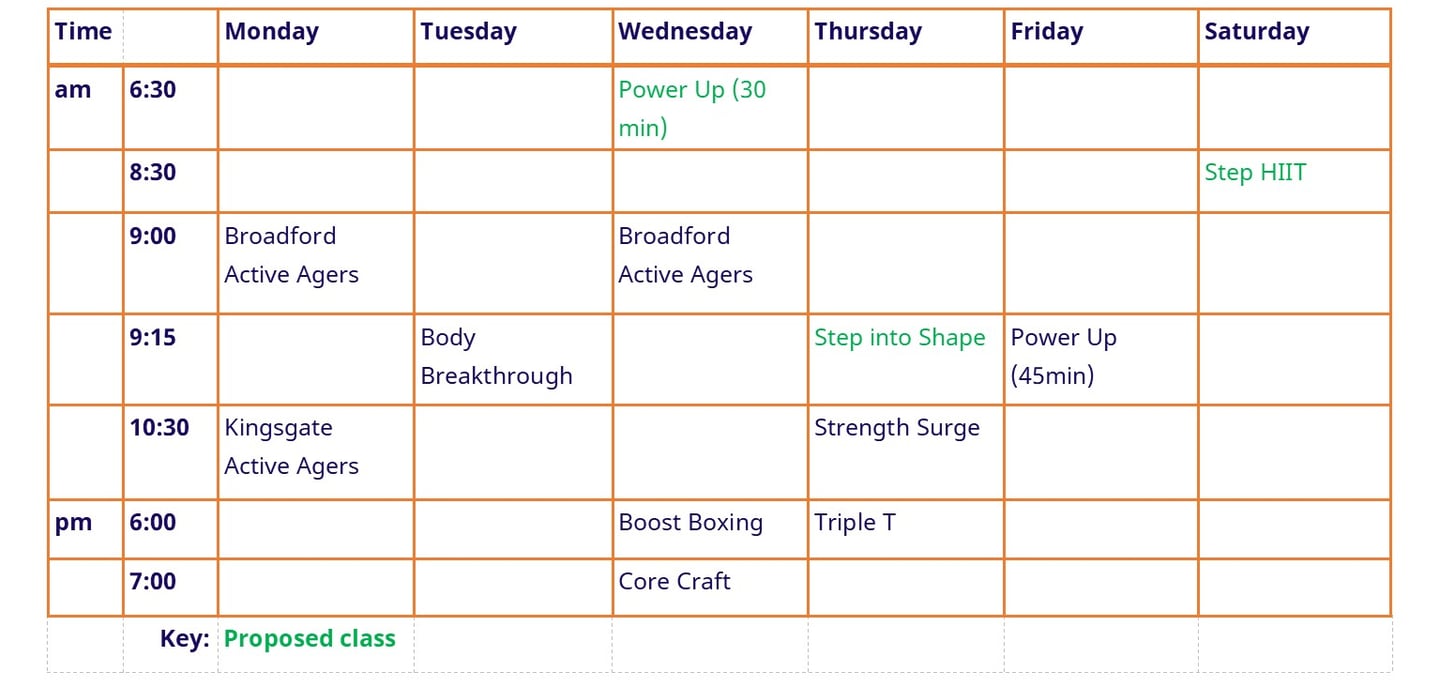Click Broadford Active Agers on Monday

coord(291,255)
